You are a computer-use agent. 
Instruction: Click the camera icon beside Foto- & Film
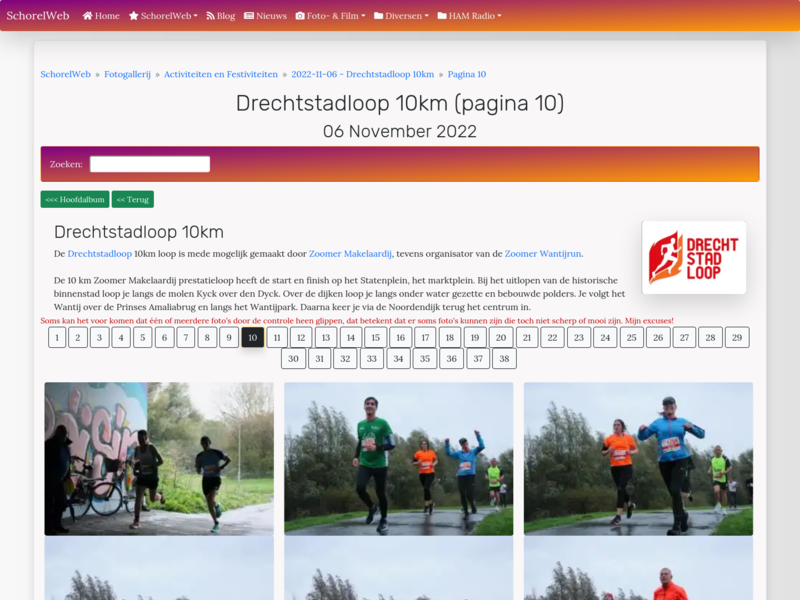tap(300, 16)
